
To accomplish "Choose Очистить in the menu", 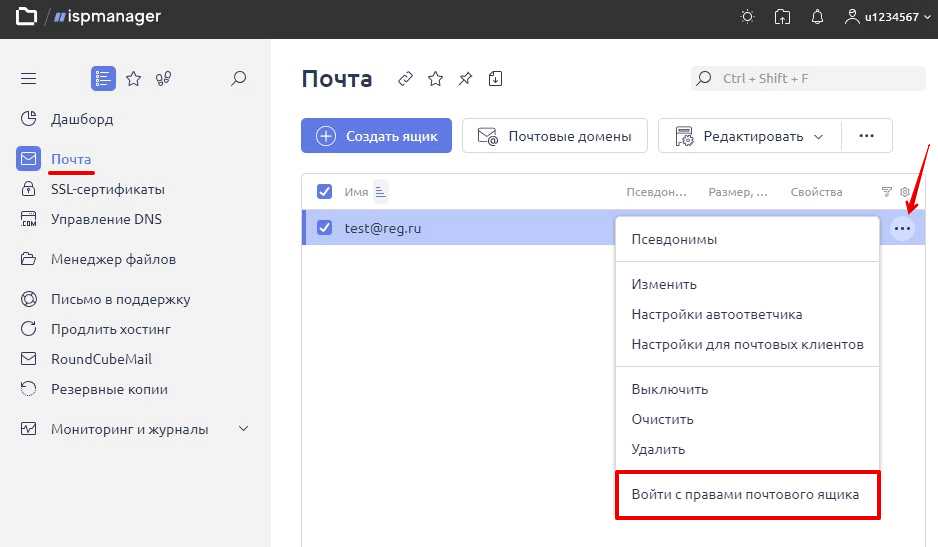I will pyautogui.click(x=662, y=419).
